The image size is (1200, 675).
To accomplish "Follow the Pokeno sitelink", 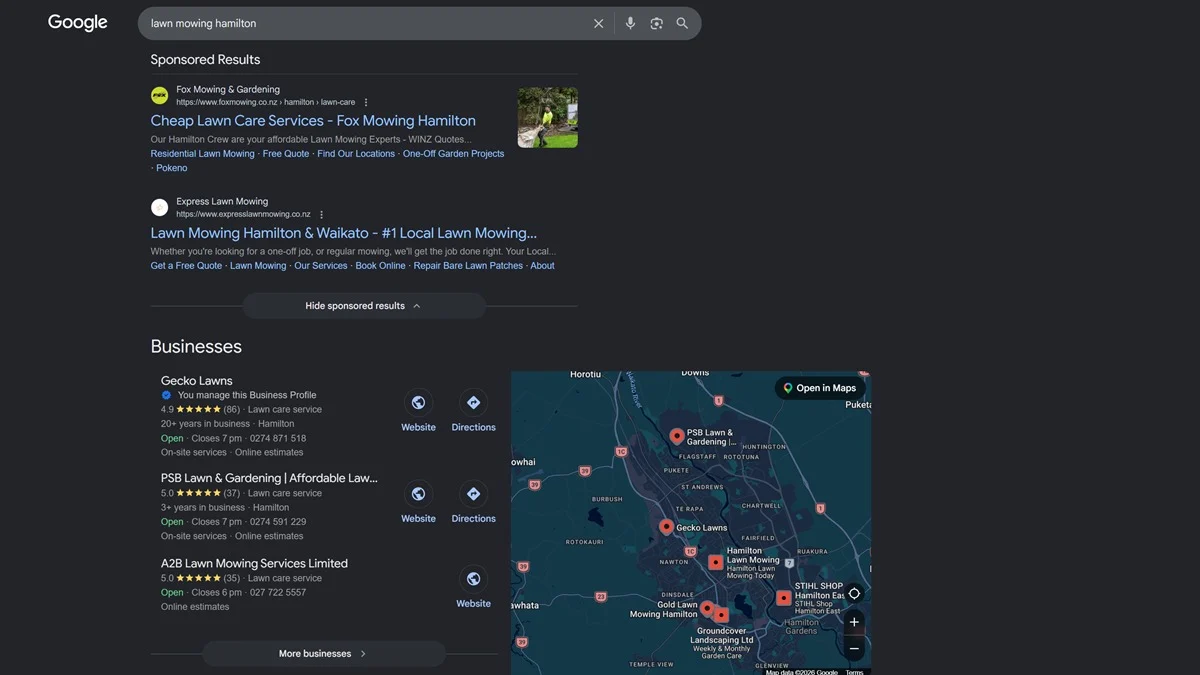I will click(172, 168).
